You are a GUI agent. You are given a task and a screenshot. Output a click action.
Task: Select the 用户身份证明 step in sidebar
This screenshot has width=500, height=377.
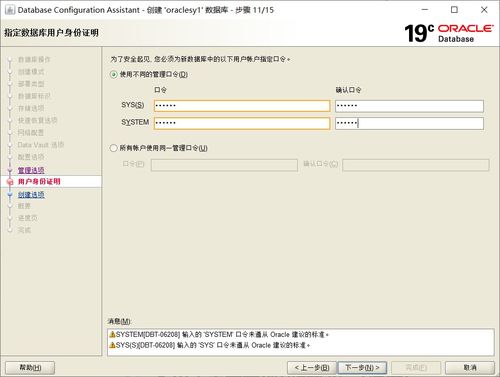(39, 182)
